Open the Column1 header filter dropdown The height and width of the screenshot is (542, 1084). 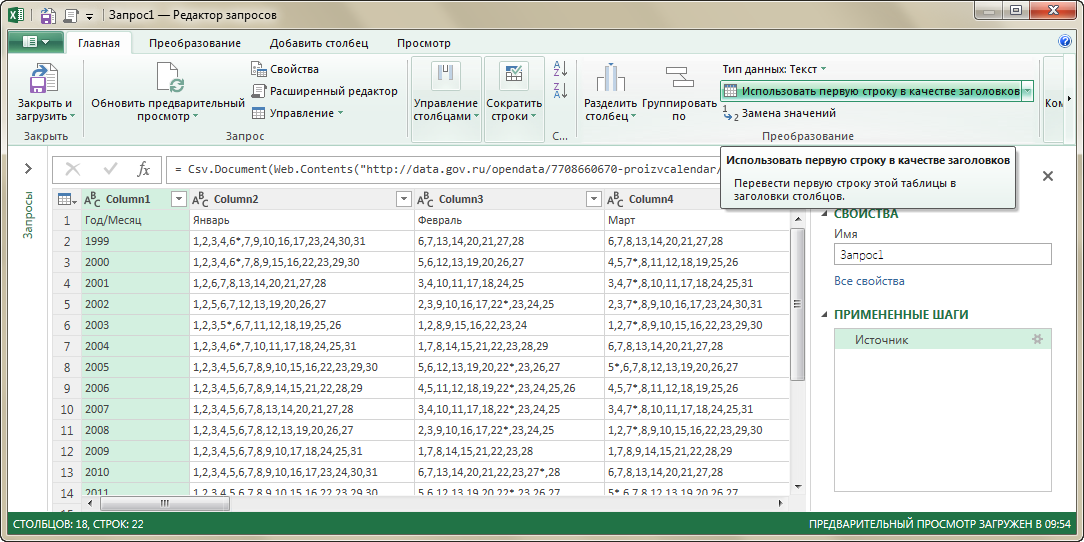(x=179, y=199)
